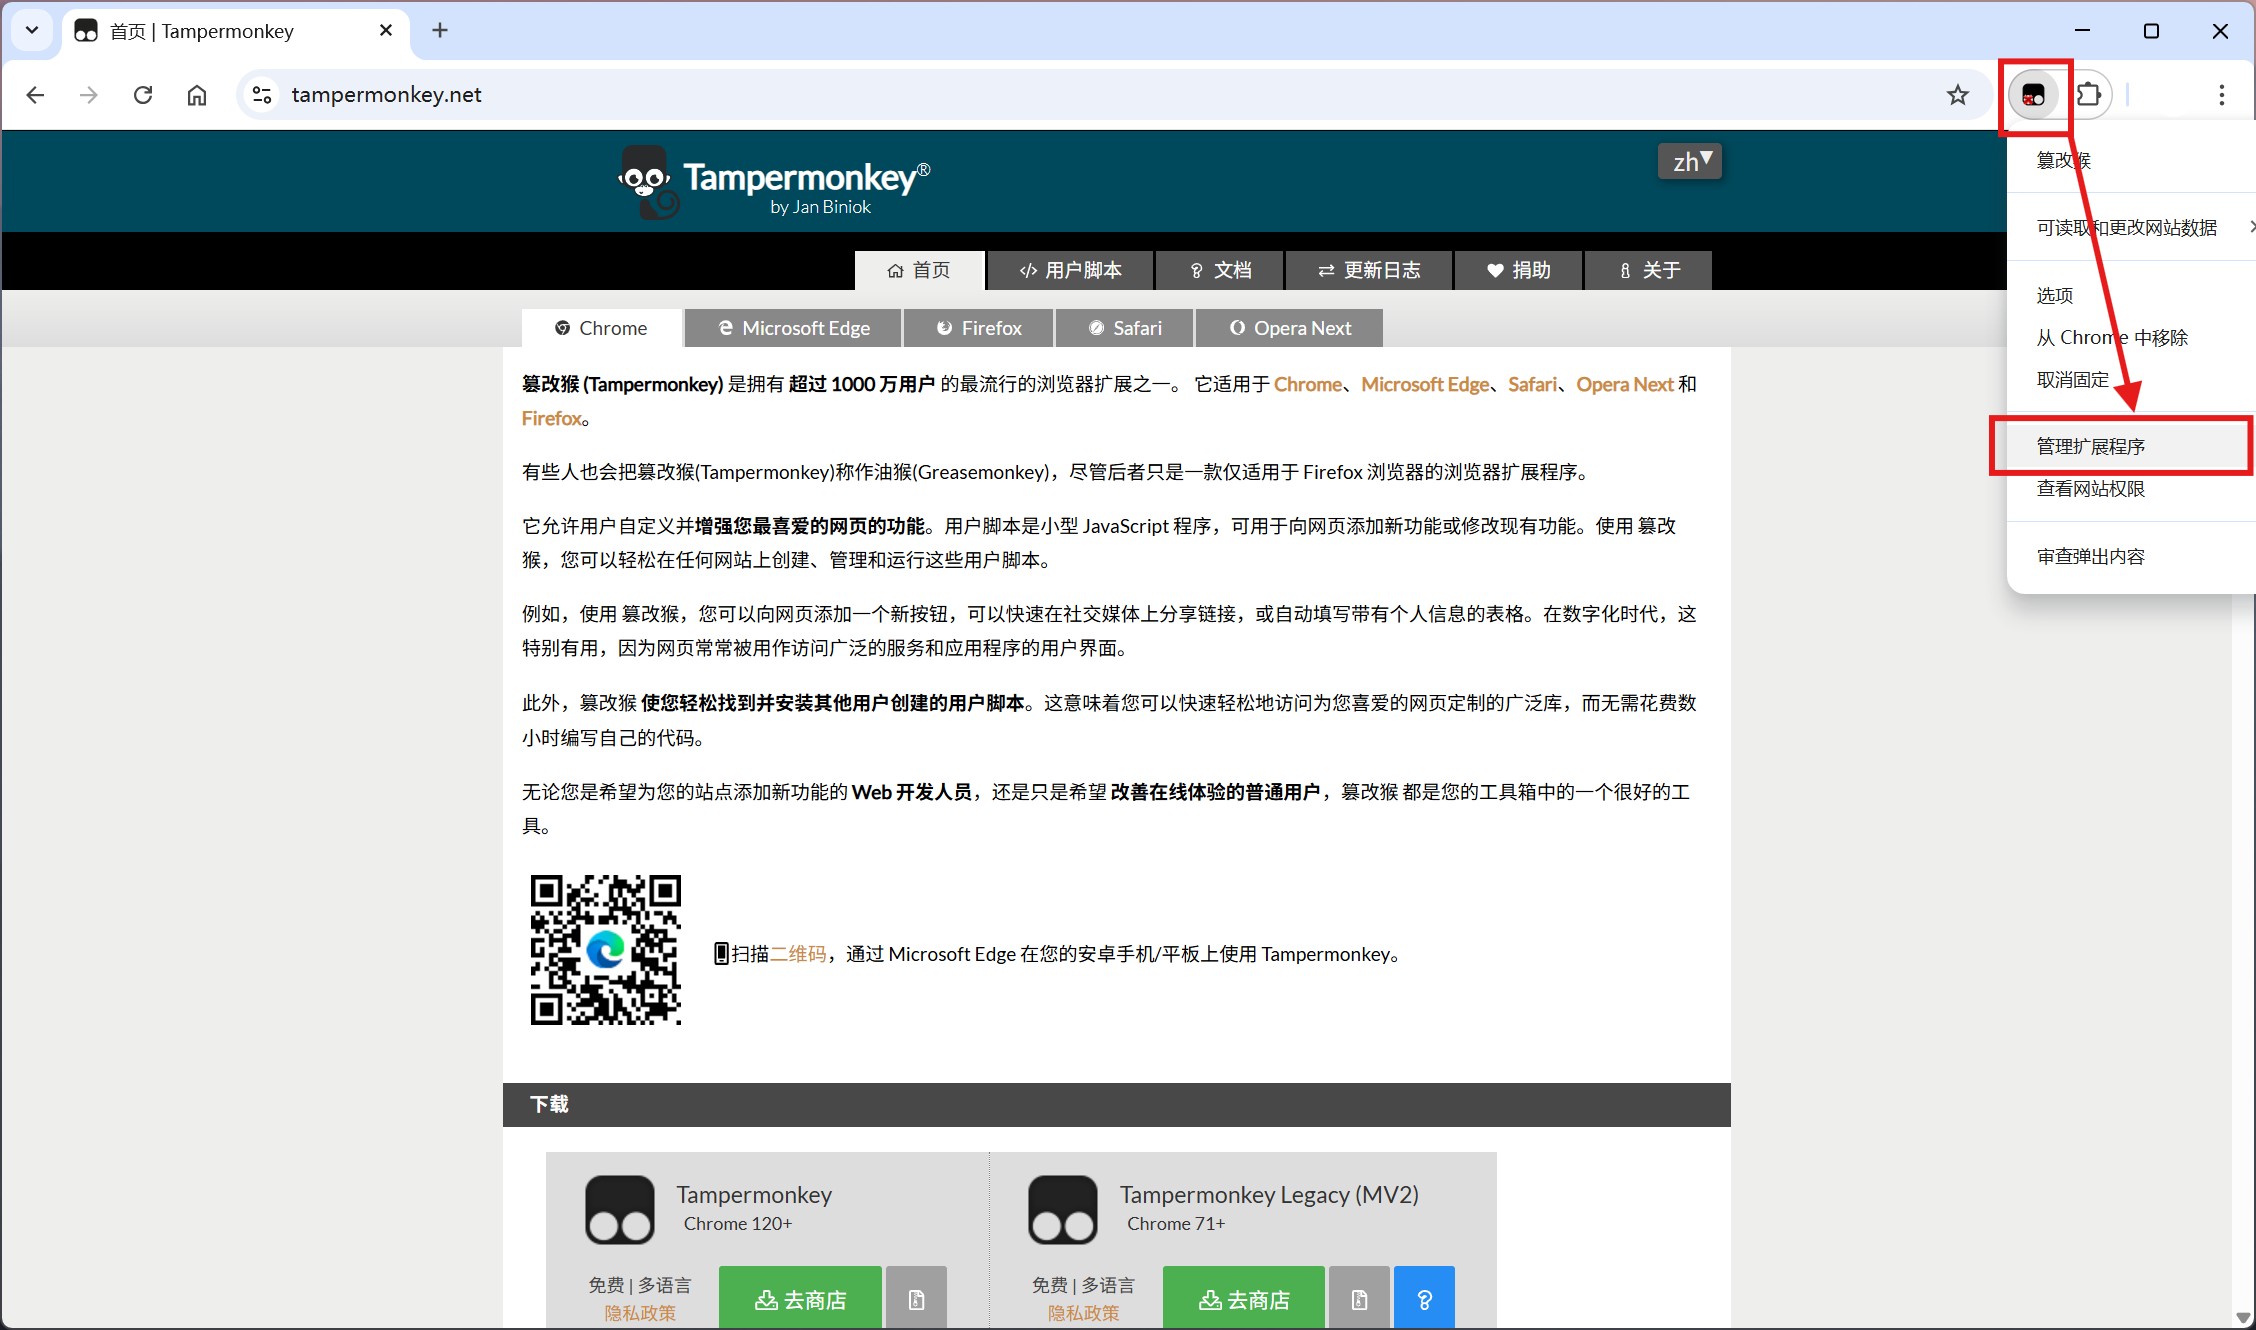Click the page scrollbar down arrow
The image size is (2256, 1330).
[2243, 1317]
